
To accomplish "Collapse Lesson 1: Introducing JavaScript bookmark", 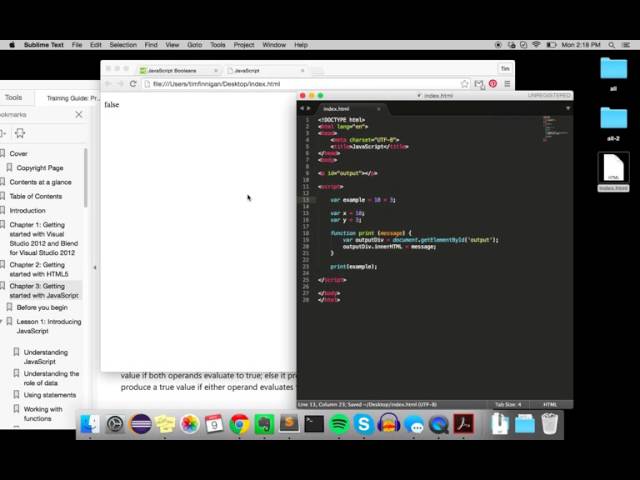I will pyautogui.click(x=1, y=322).
